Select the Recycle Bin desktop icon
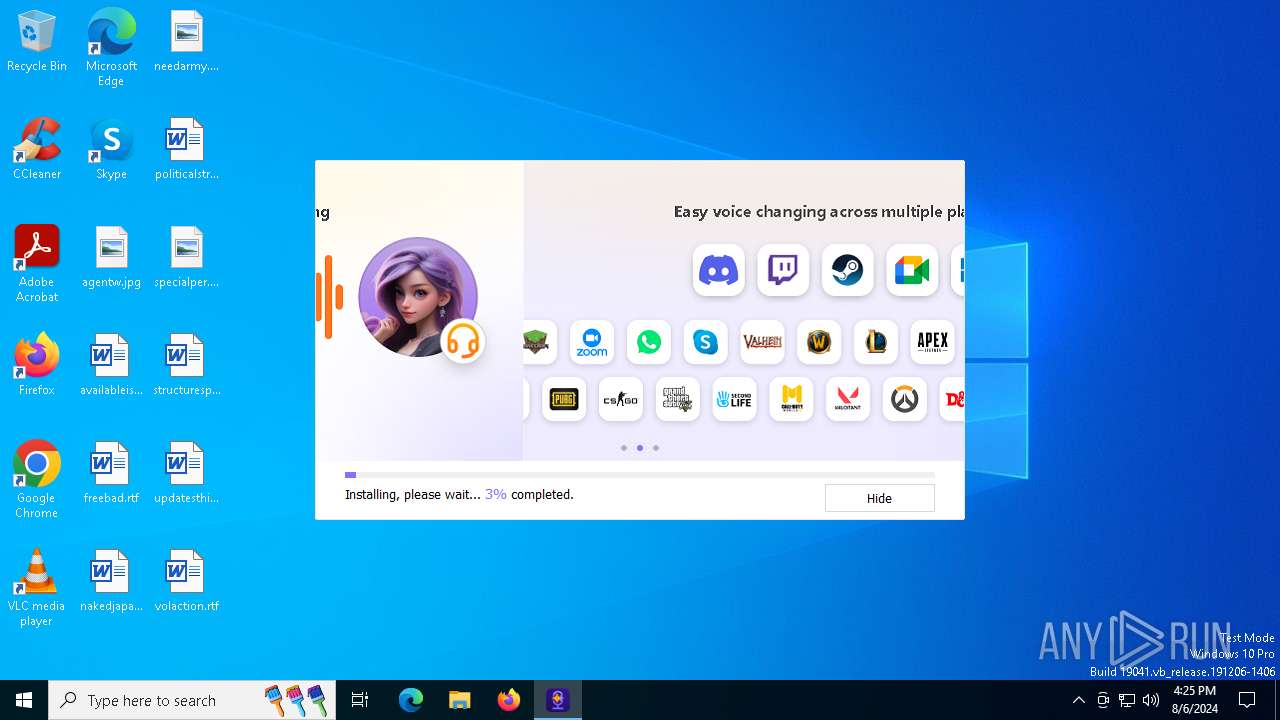 pos(37,42)
